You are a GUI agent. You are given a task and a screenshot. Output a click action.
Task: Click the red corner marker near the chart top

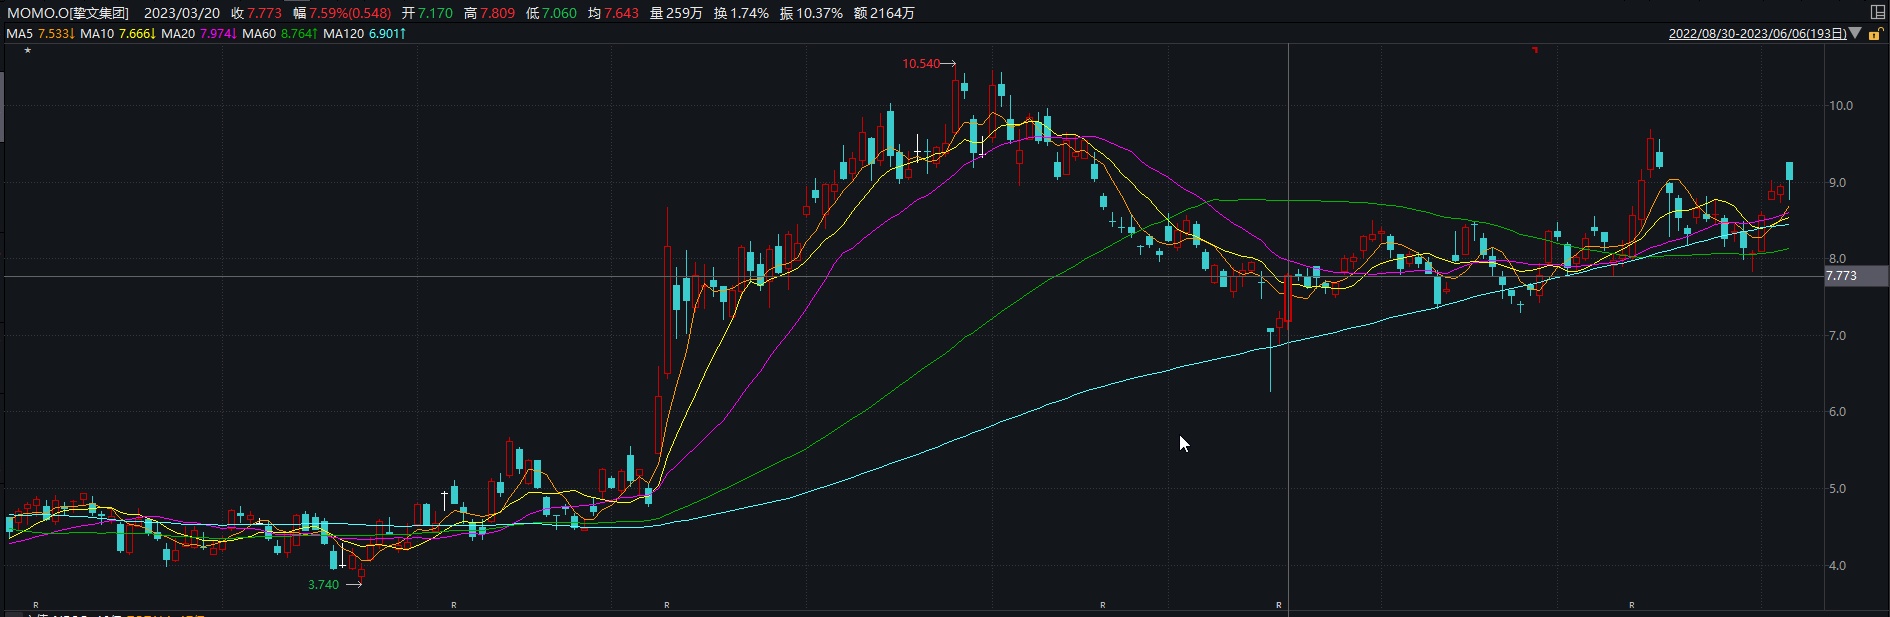tap(1534, 48)
